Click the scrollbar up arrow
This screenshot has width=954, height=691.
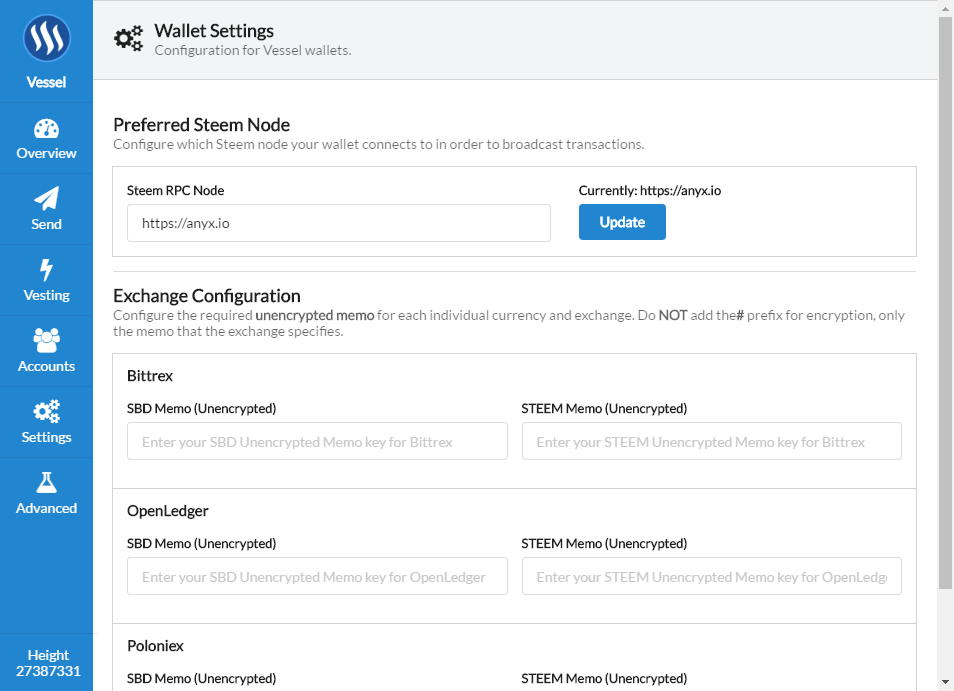coord(945,8)
